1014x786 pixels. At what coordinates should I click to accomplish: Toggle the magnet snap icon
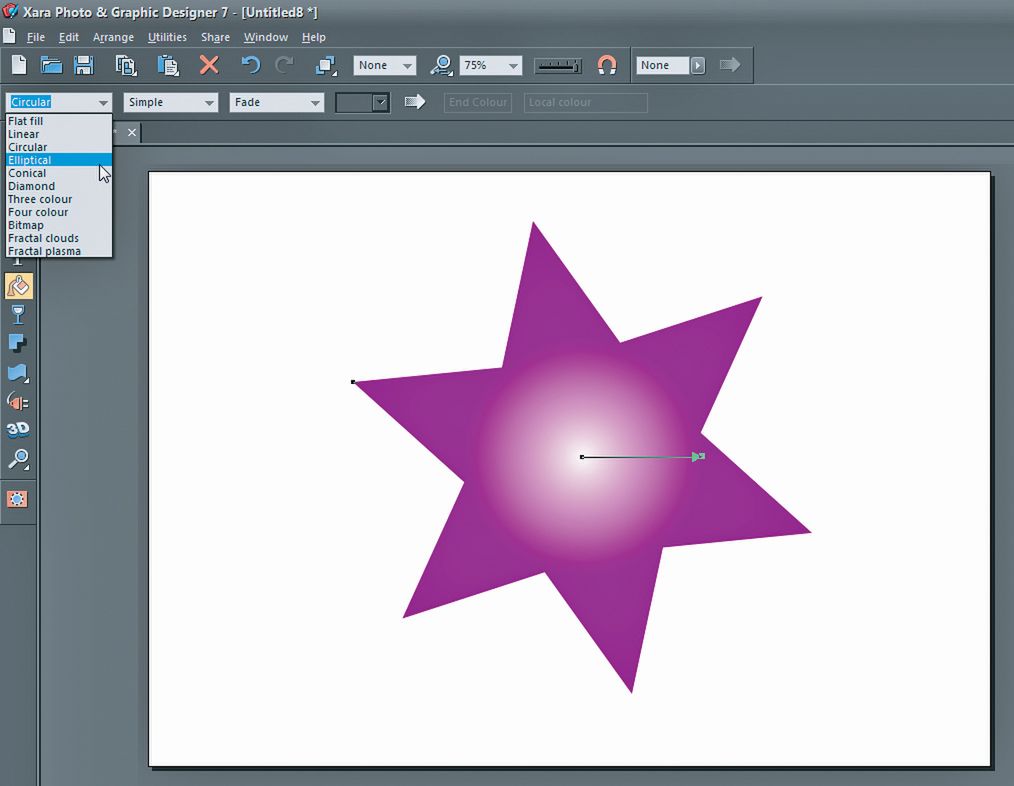pos(607,65)
